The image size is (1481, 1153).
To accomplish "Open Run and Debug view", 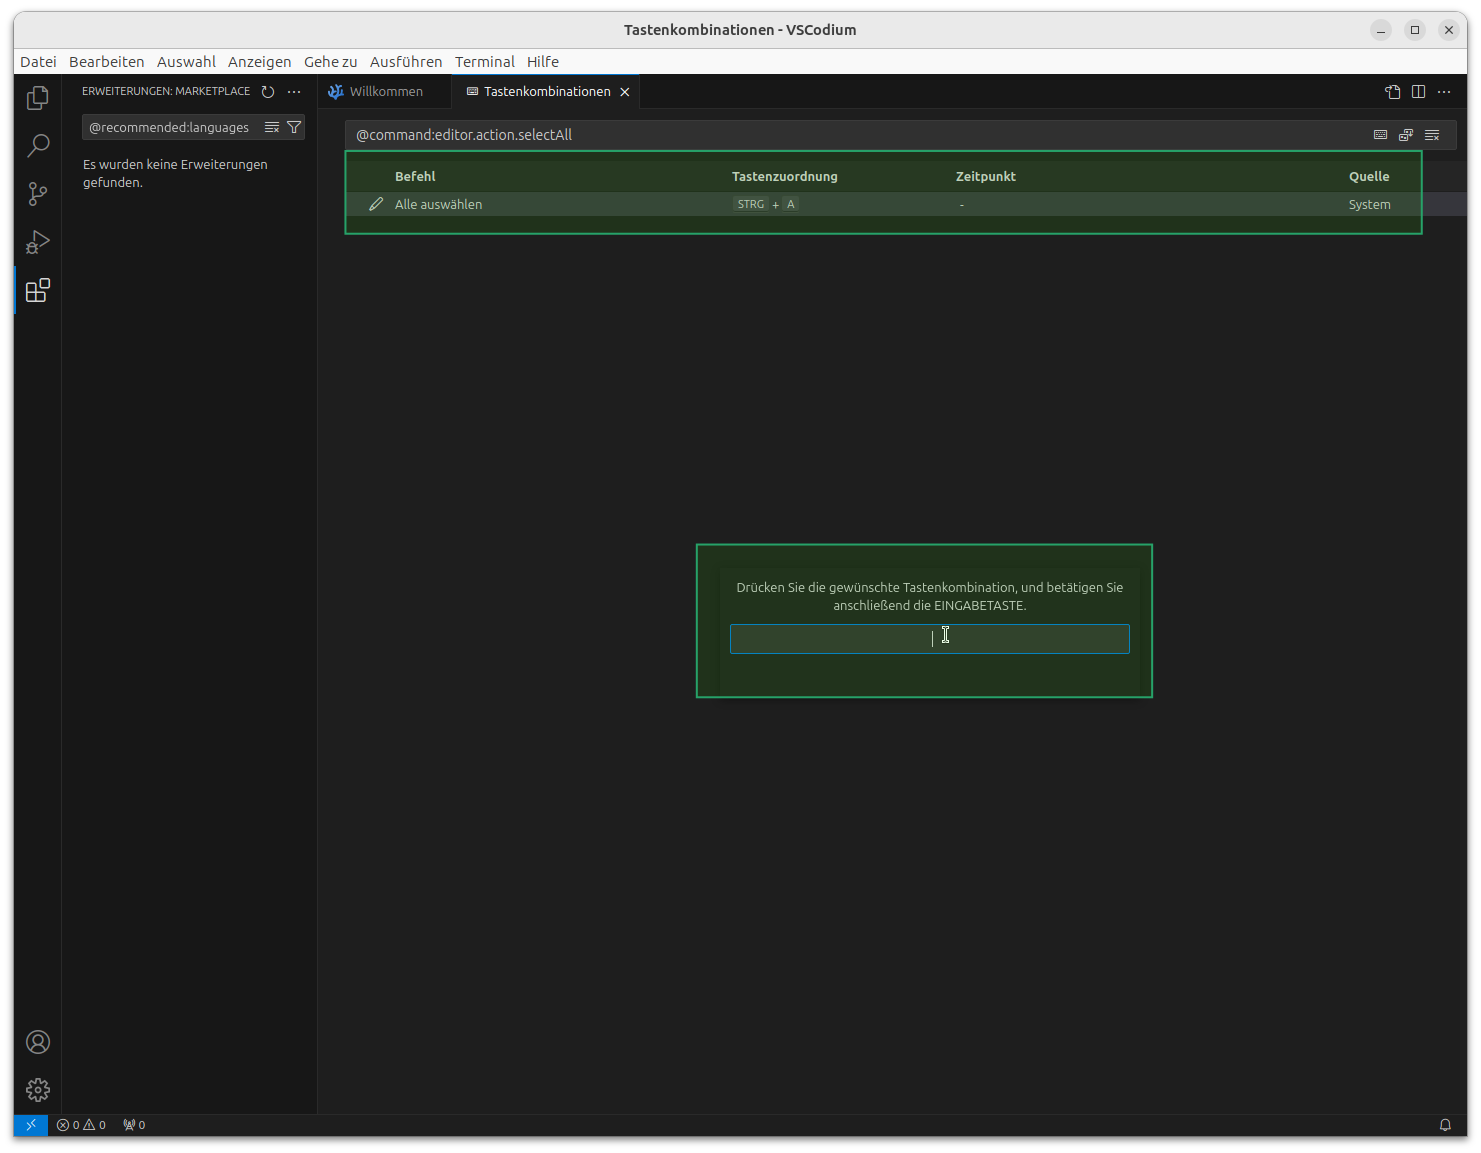I will (x=37, y=242).
